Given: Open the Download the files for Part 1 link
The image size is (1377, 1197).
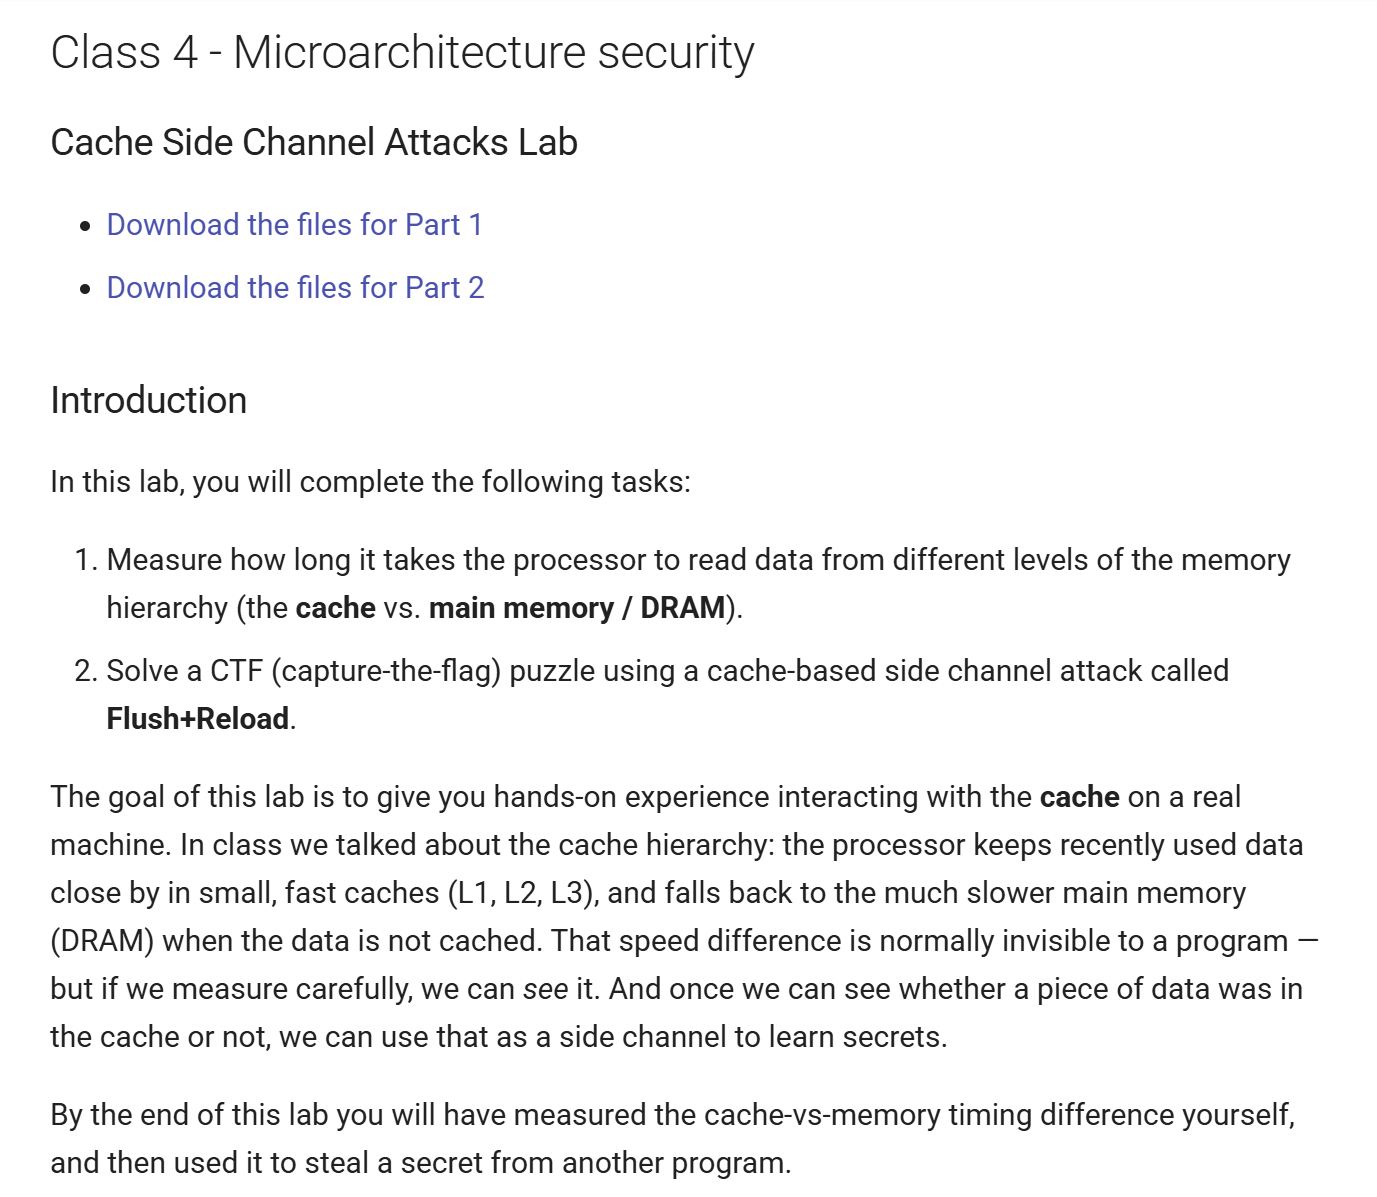Looking at the screenshot, I should [295, 225].
